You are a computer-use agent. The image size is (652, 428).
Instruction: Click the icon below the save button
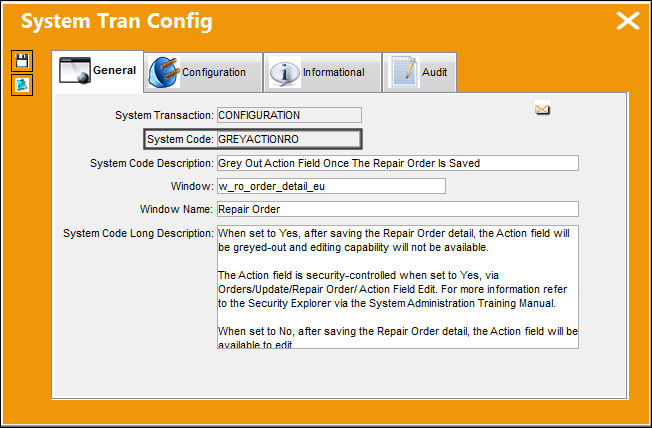(x=22, y=85)
